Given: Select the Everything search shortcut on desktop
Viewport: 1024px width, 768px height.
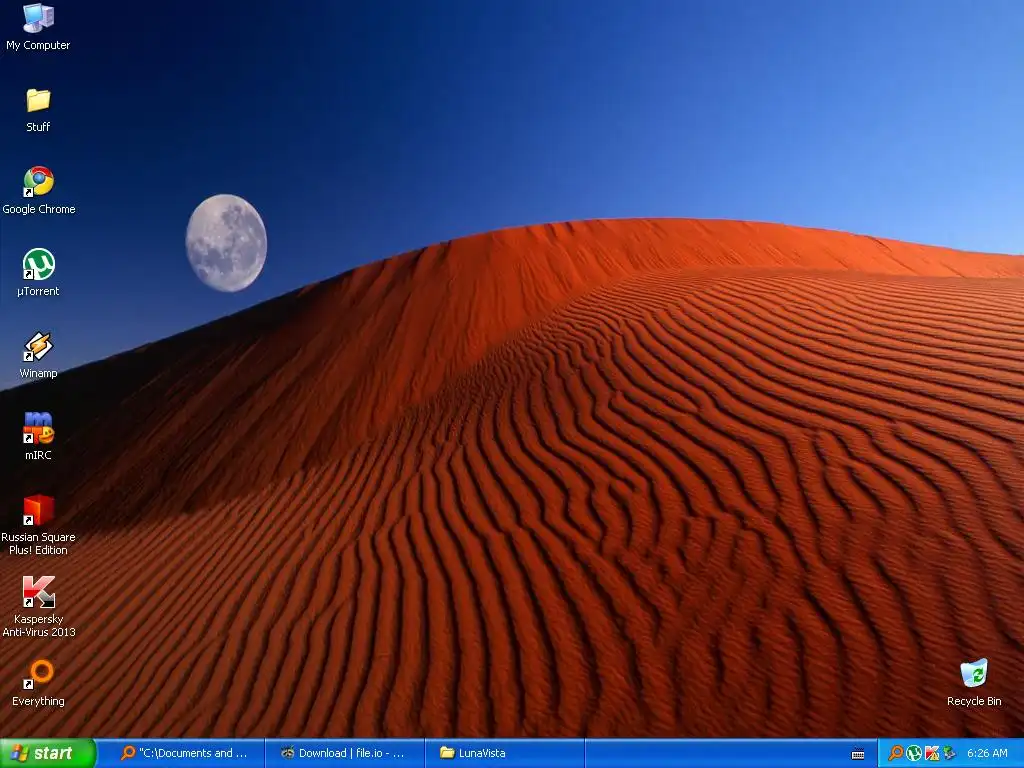Looking at the screenshot, I should click(x=38, y=683).
